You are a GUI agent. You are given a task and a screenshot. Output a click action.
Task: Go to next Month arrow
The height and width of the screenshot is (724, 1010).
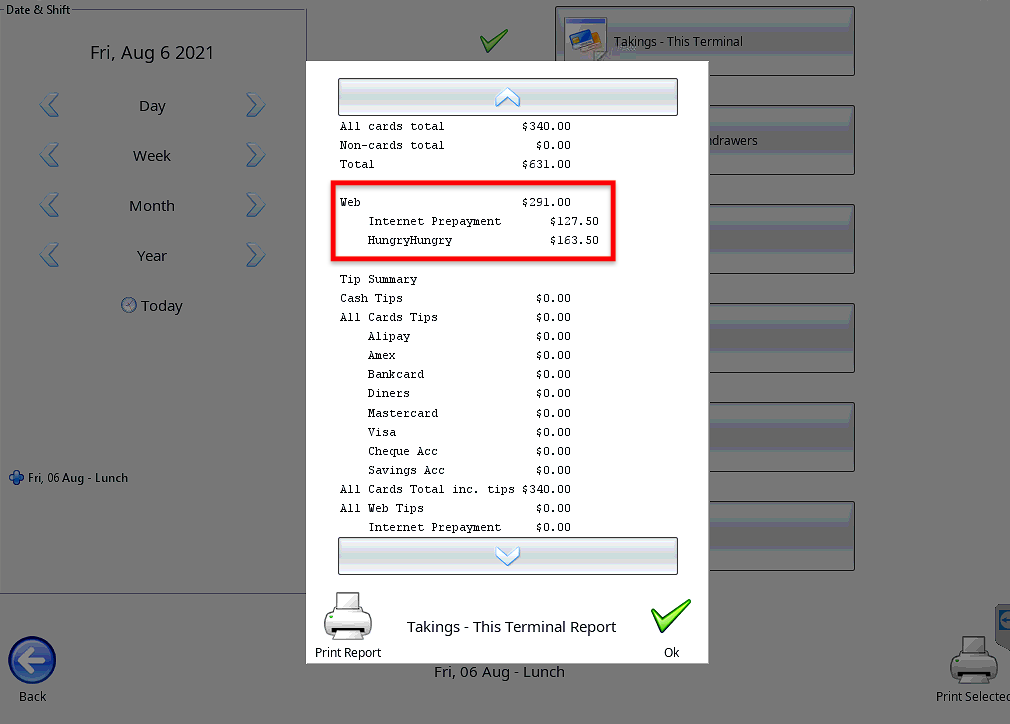255,205
